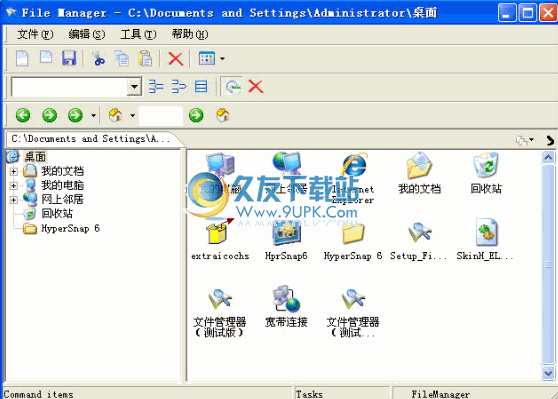Select 网上邻居 in the folder tree

(63, 199)
